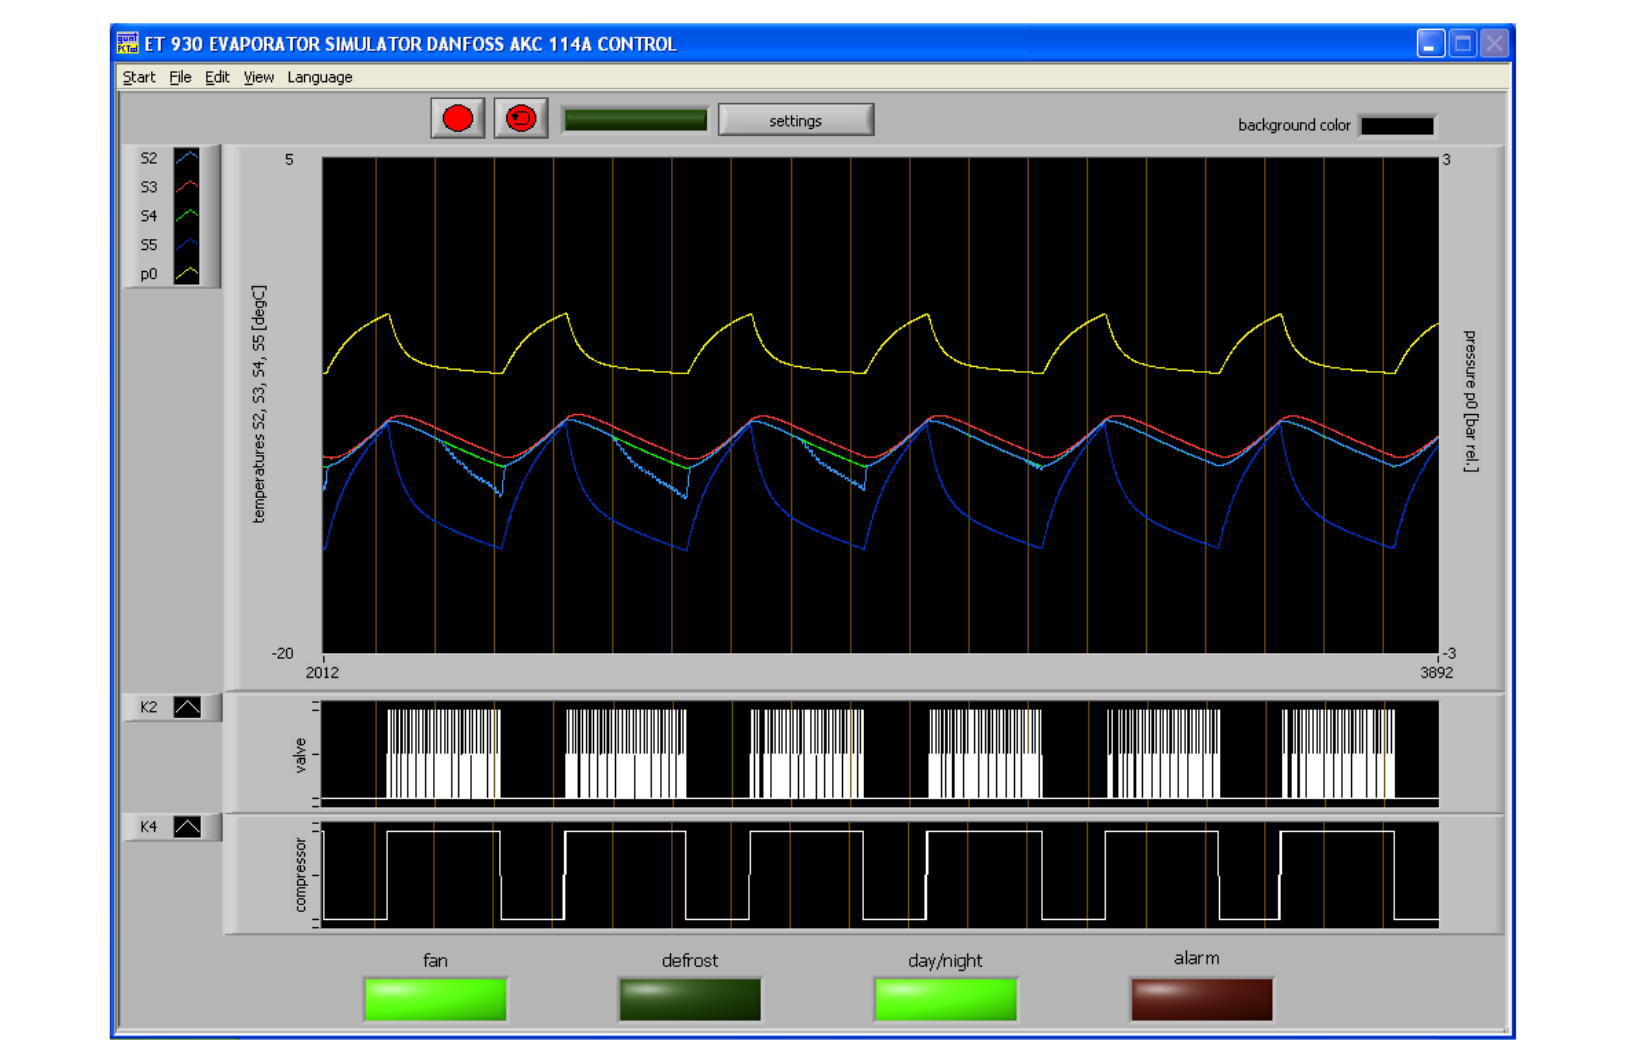Click the temperature axis upper value 5
This screenshot has height=1063, width=1641.
289,159
